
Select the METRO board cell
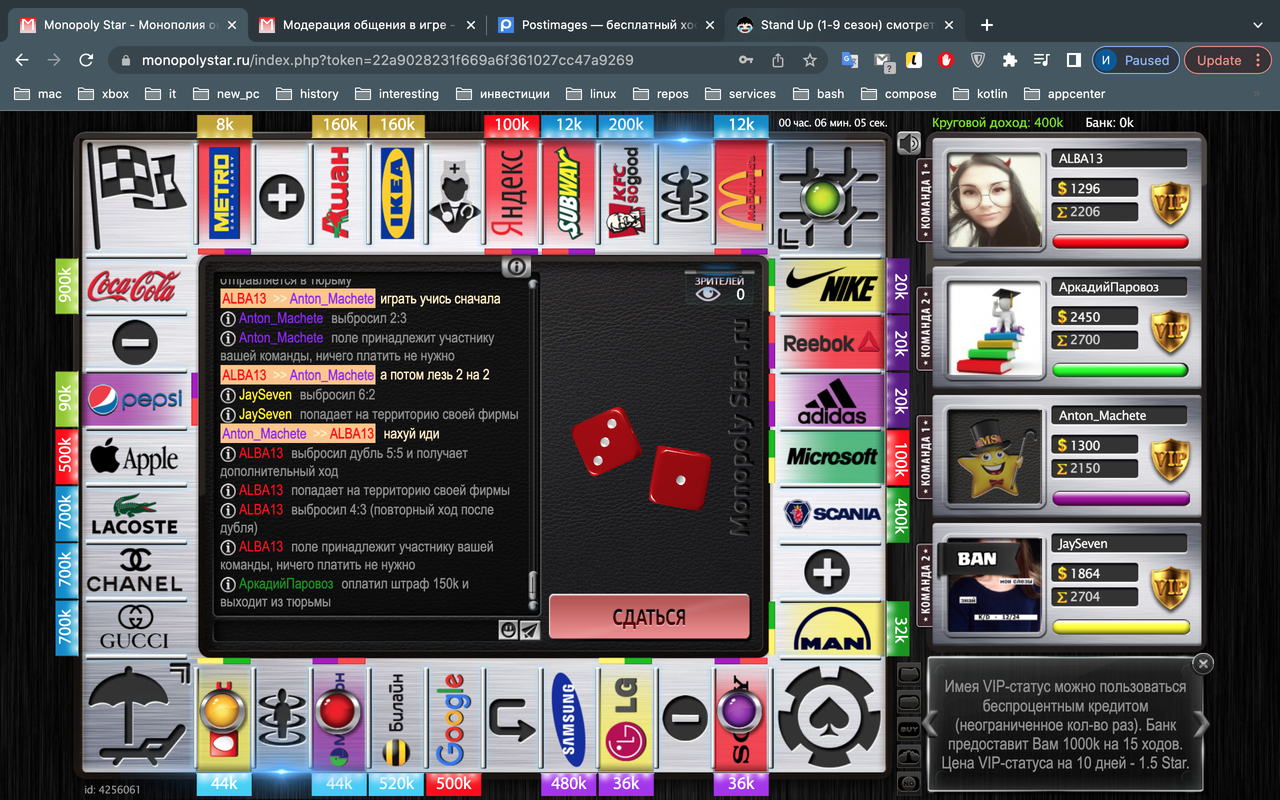[x=225, y=194]
